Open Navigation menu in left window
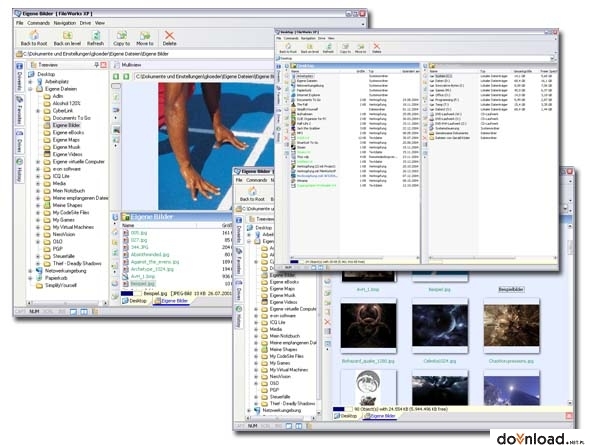This screenshot has width=590, height=448. (64, 23)
